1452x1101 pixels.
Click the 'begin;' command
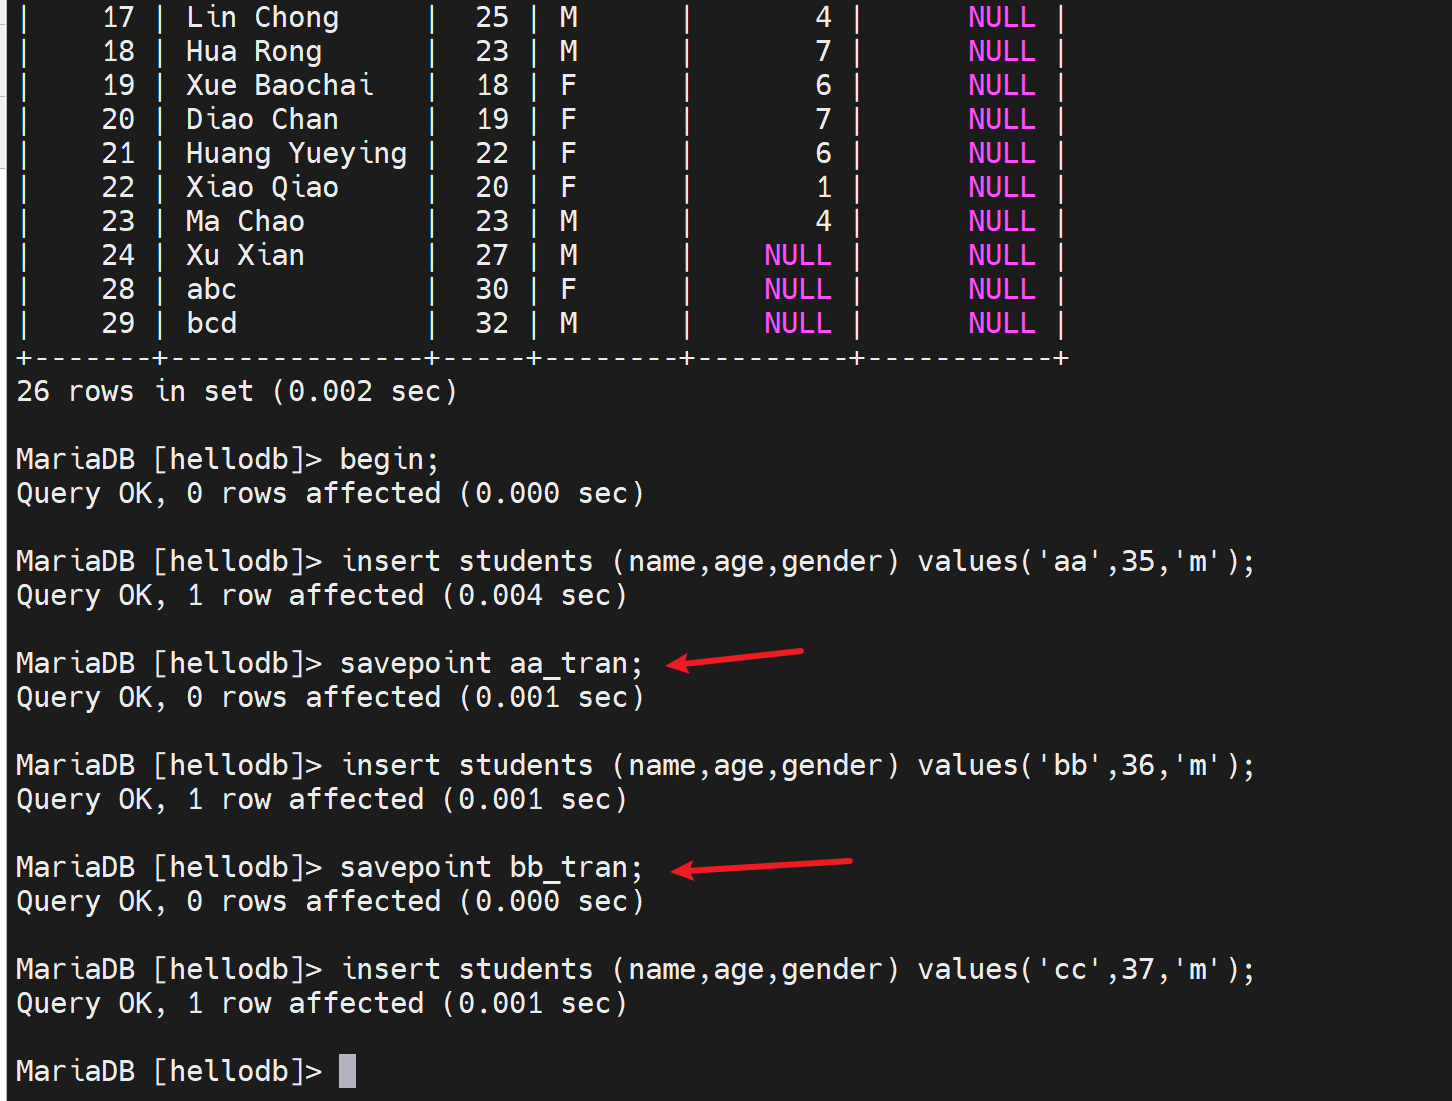(389, 459)
